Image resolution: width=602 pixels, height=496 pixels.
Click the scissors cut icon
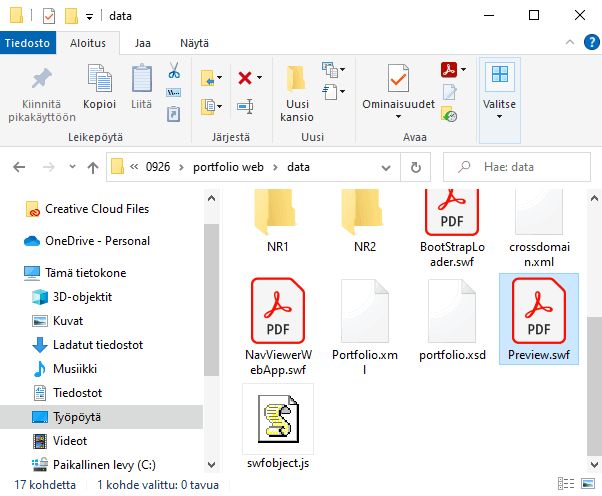click(x=174, y=71)
